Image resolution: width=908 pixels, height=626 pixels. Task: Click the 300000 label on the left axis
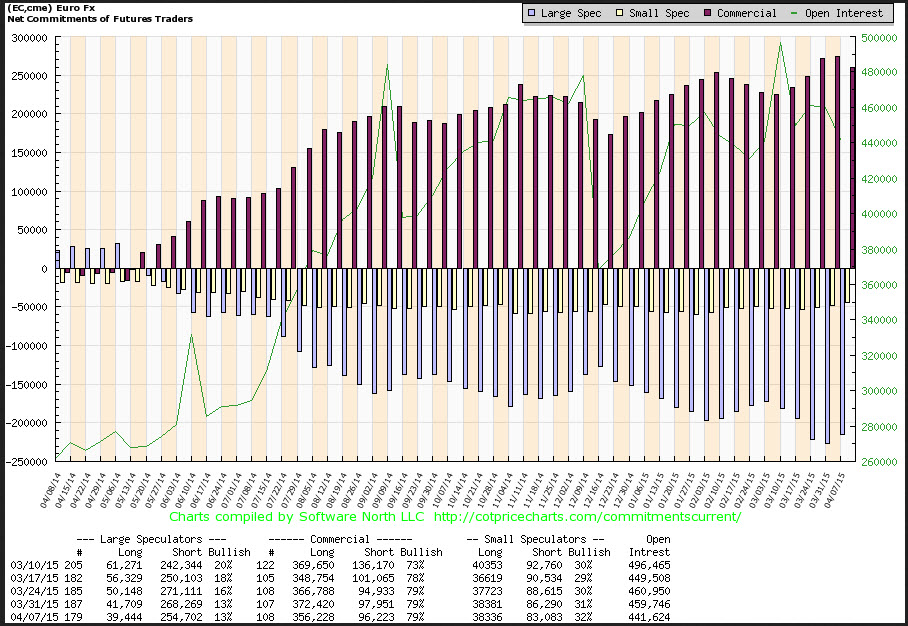coord(28,38)
